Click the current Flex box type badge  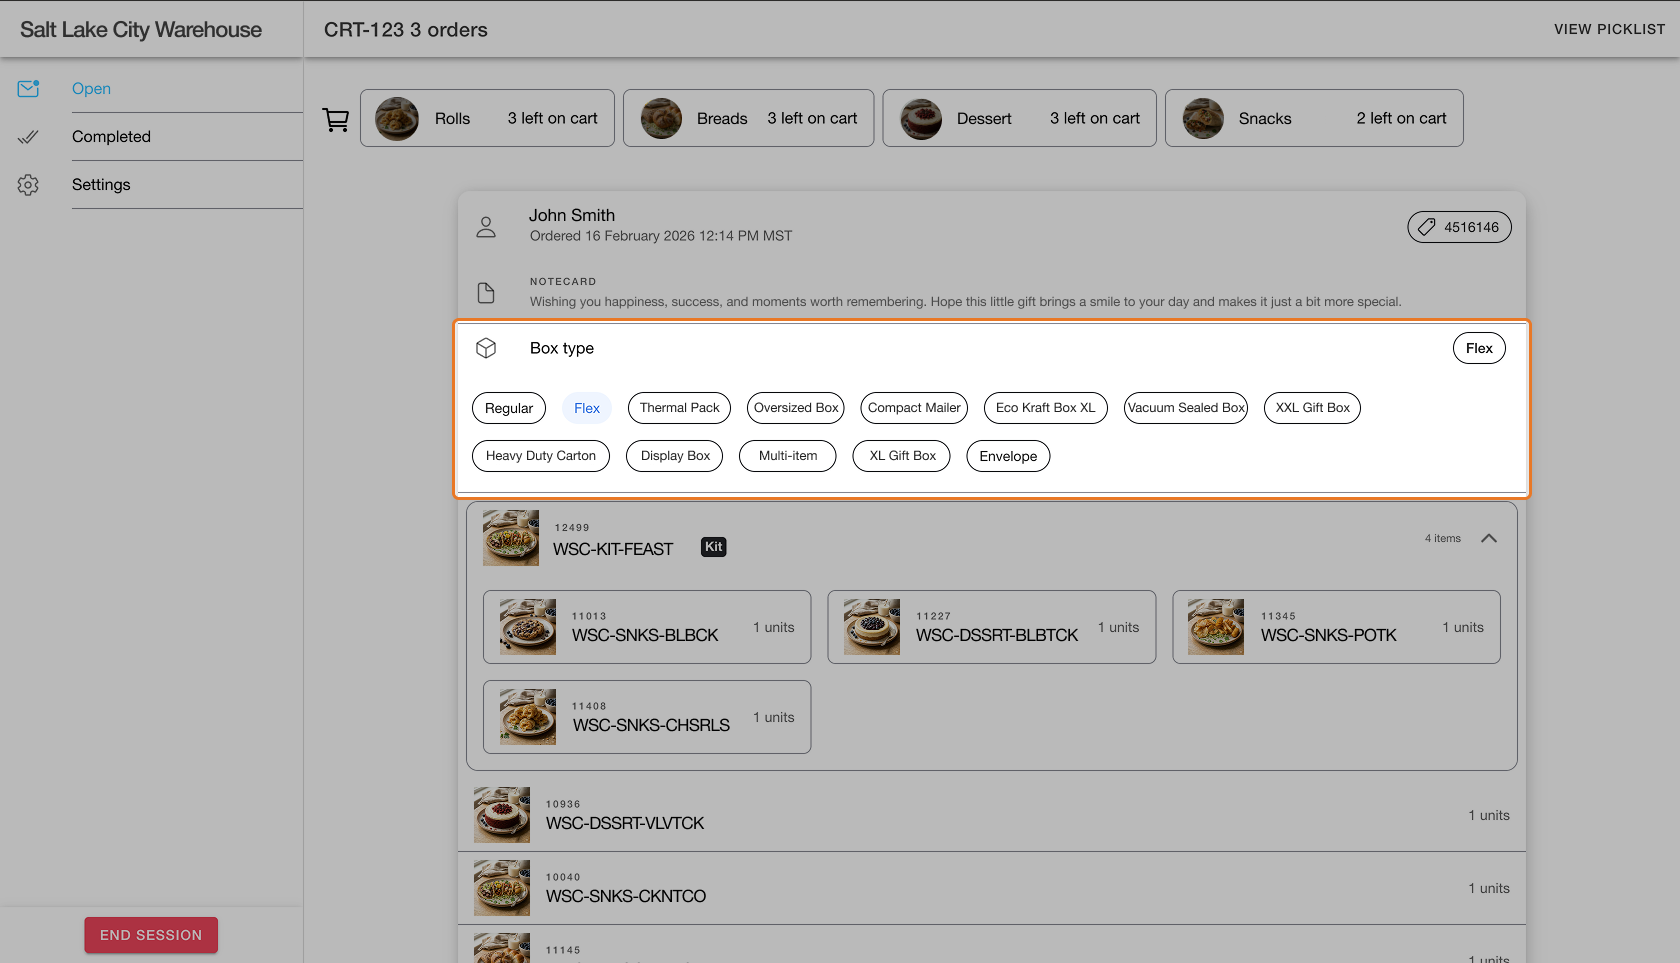point(1479,348)
